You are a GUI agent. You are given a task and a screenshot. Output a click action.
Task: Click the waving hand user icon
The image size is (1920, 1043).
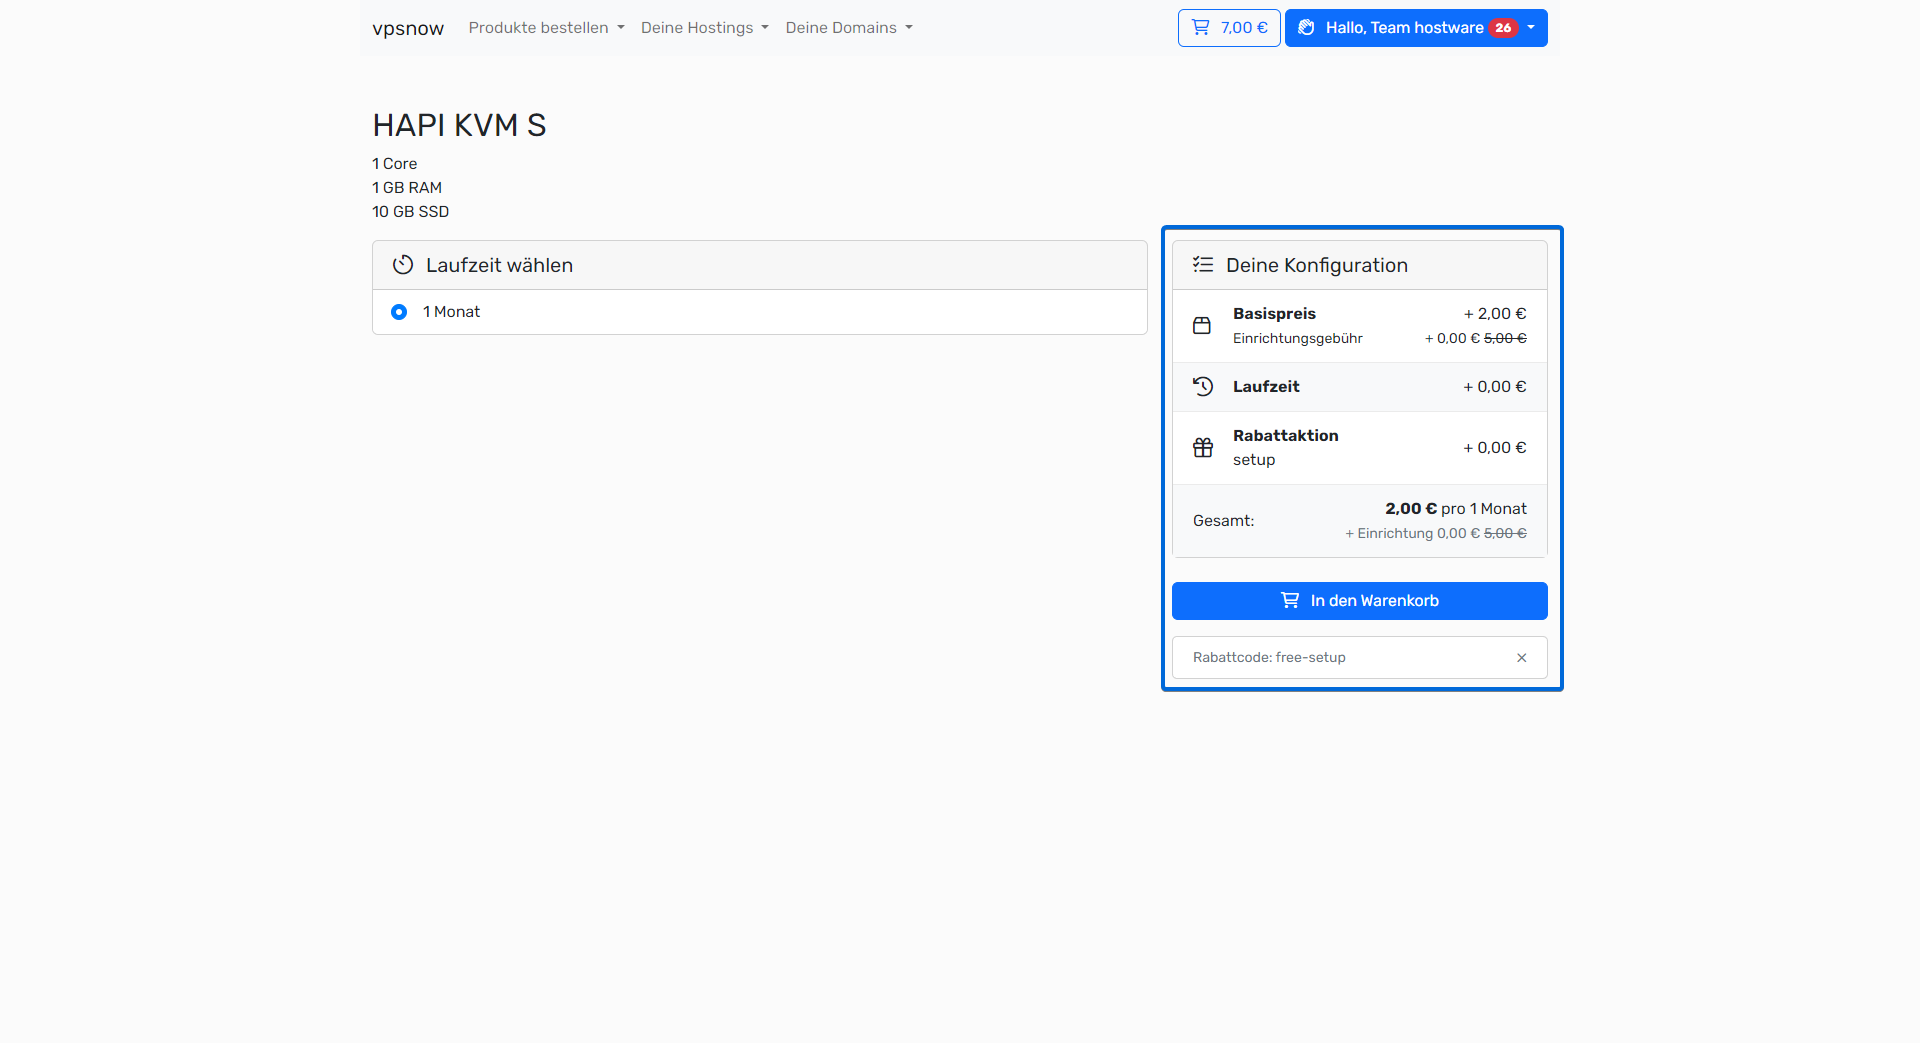(1306, 28)
